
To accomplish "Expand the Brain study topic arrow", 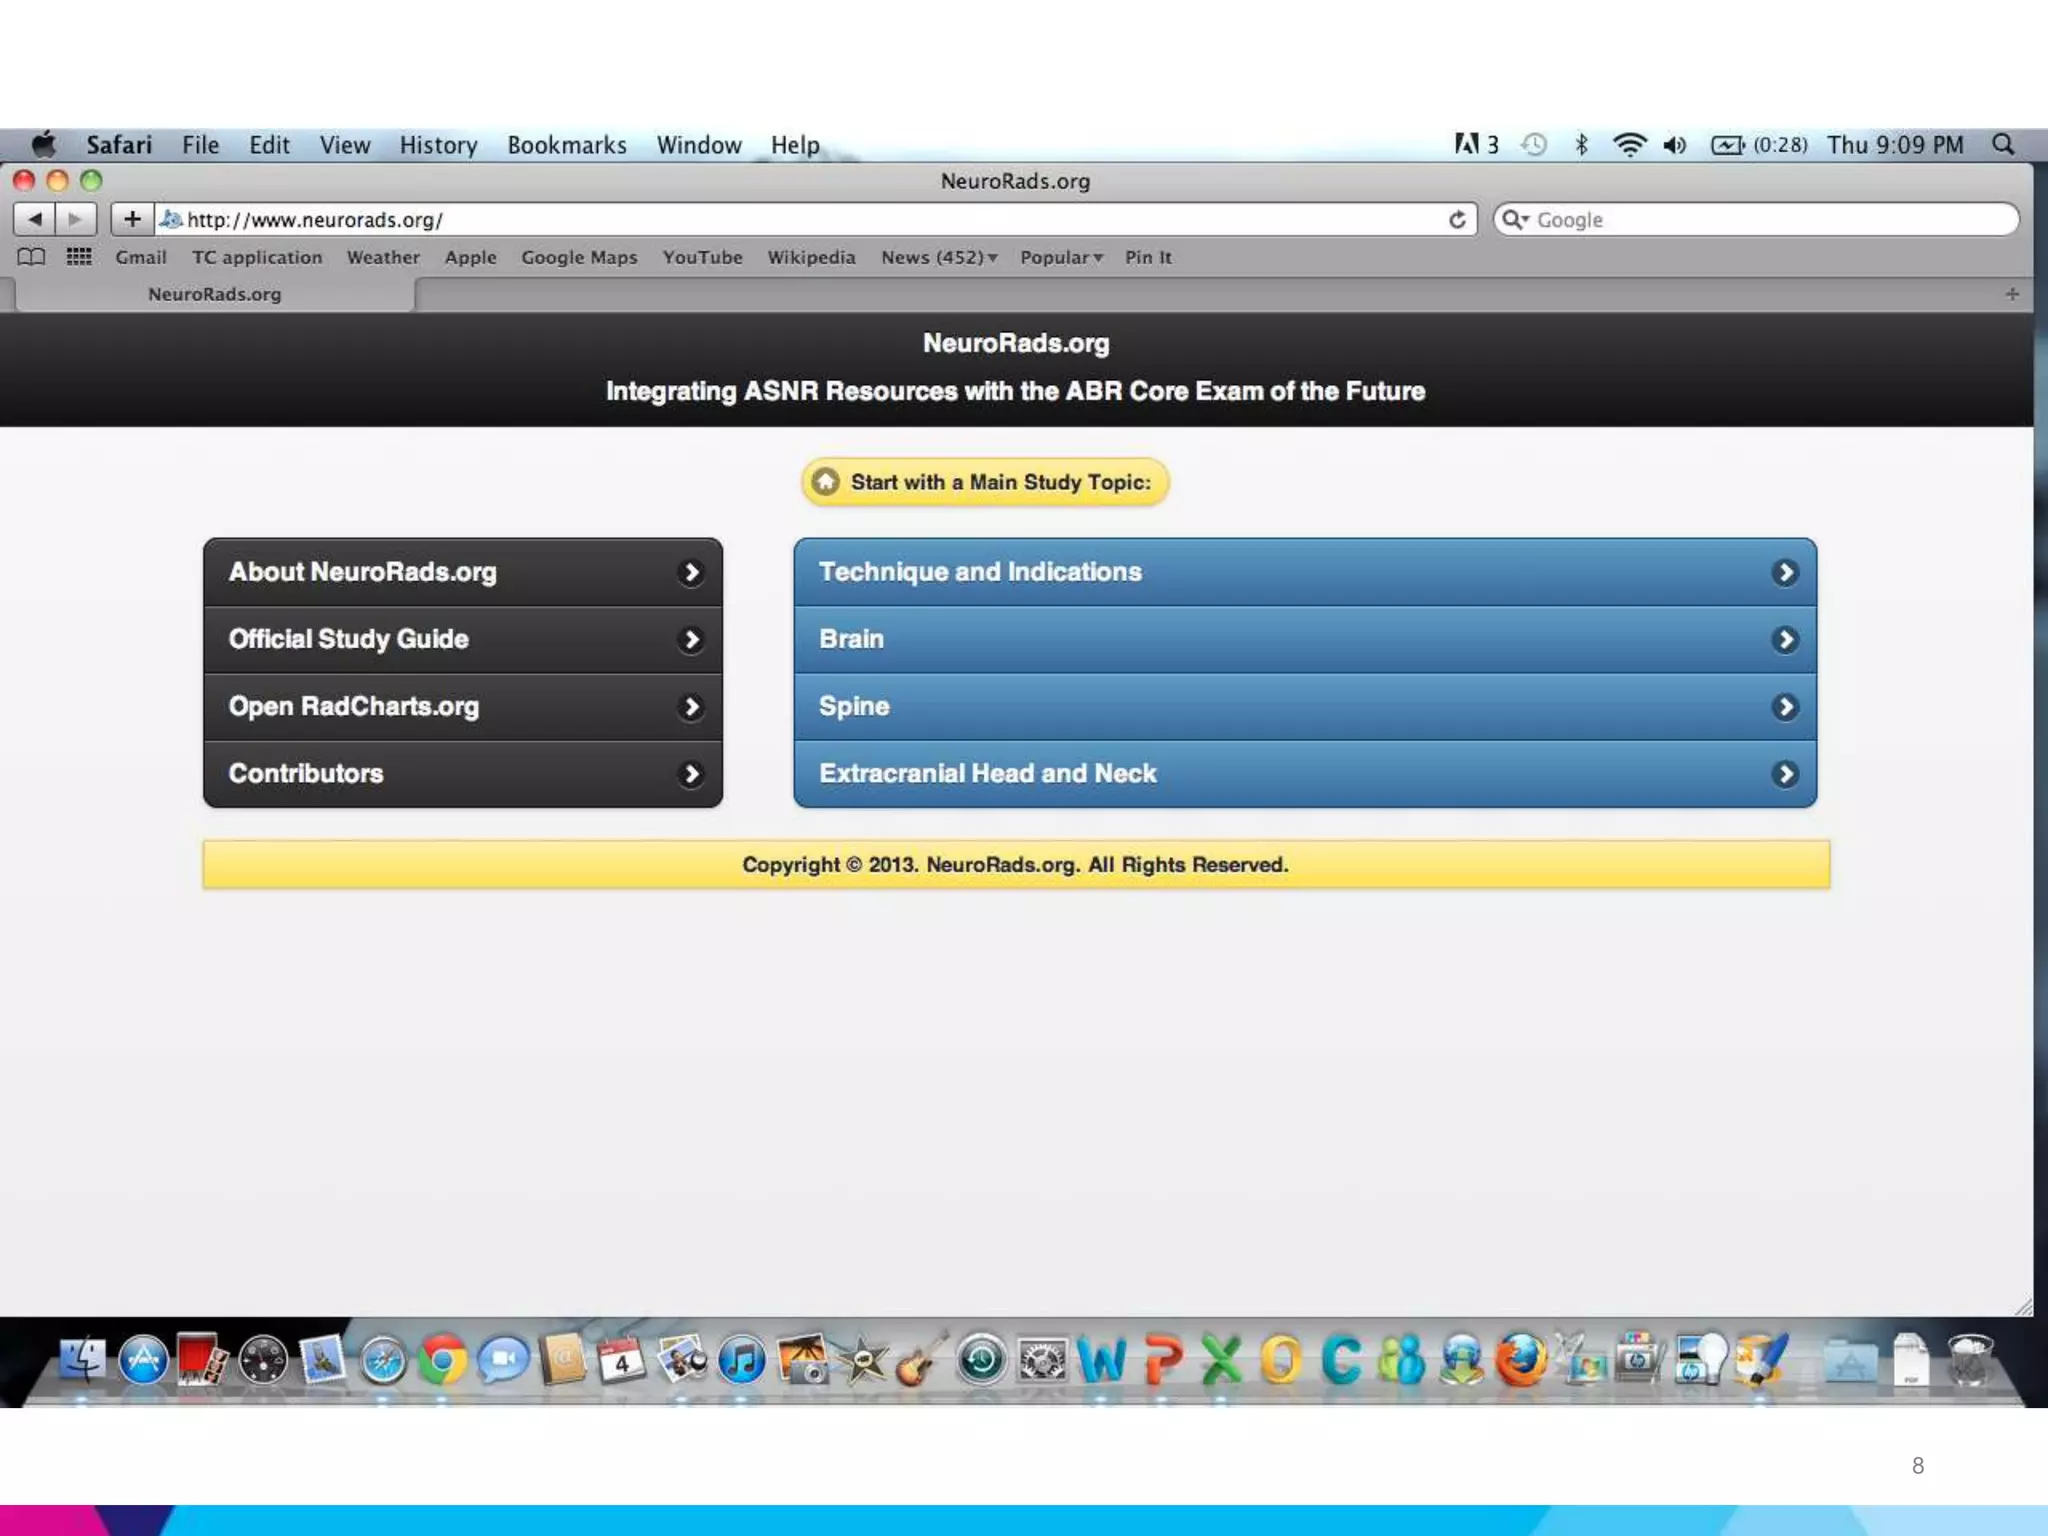I will [x=1784, y=639].
